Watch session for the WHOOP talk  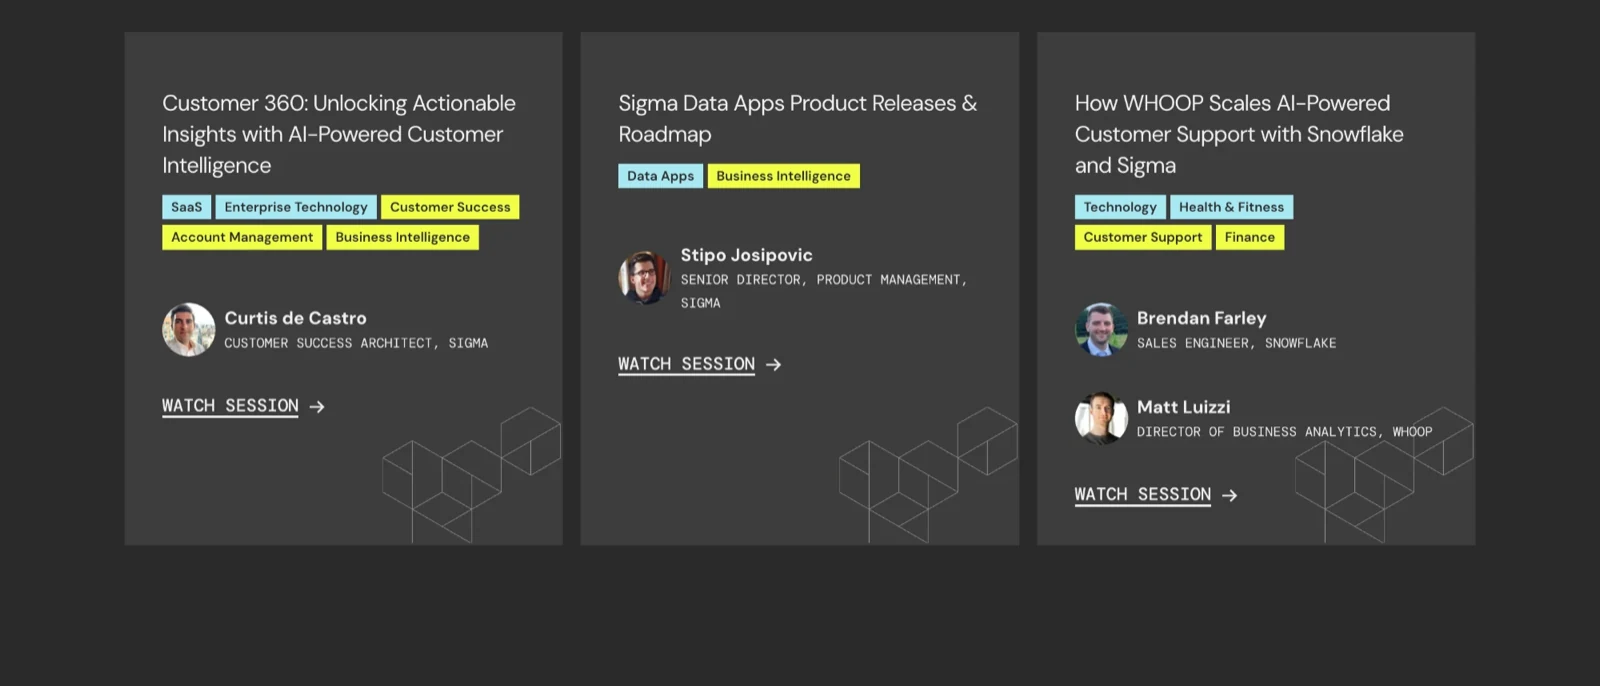pyautogui.click(x=1142, y=494)
